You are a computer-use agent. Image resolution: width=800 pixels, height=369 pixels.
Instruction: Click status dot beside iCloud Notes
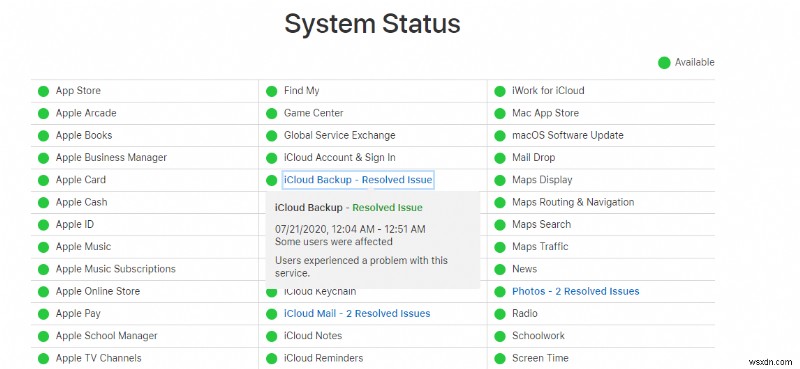click(271, 336)
